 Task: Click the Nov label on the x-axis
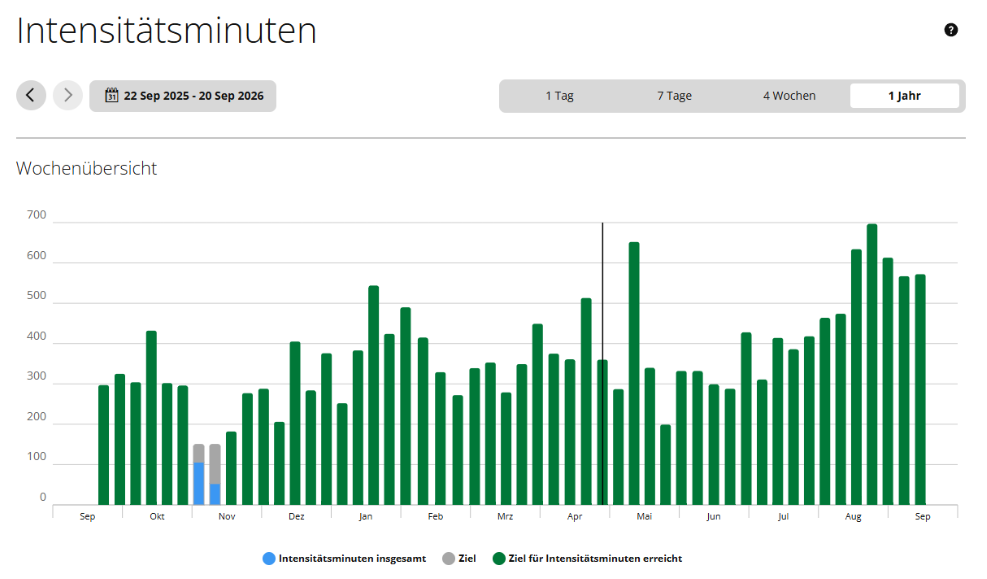pos(227,516)
